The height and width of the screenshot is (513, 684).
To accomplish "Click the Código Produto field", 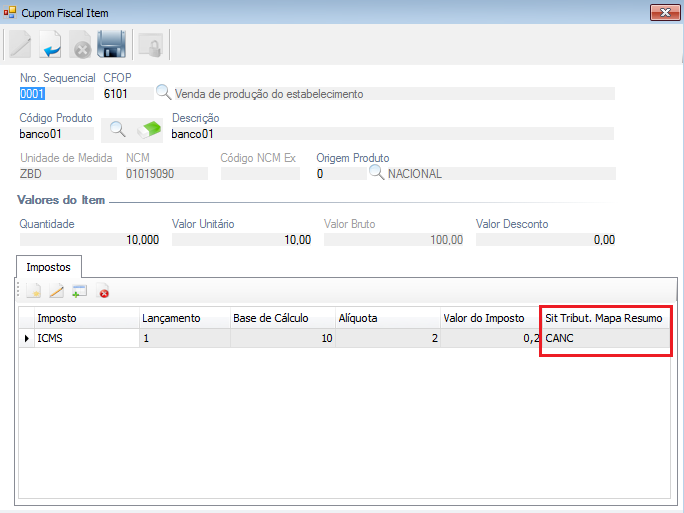I will coord(56,134).
